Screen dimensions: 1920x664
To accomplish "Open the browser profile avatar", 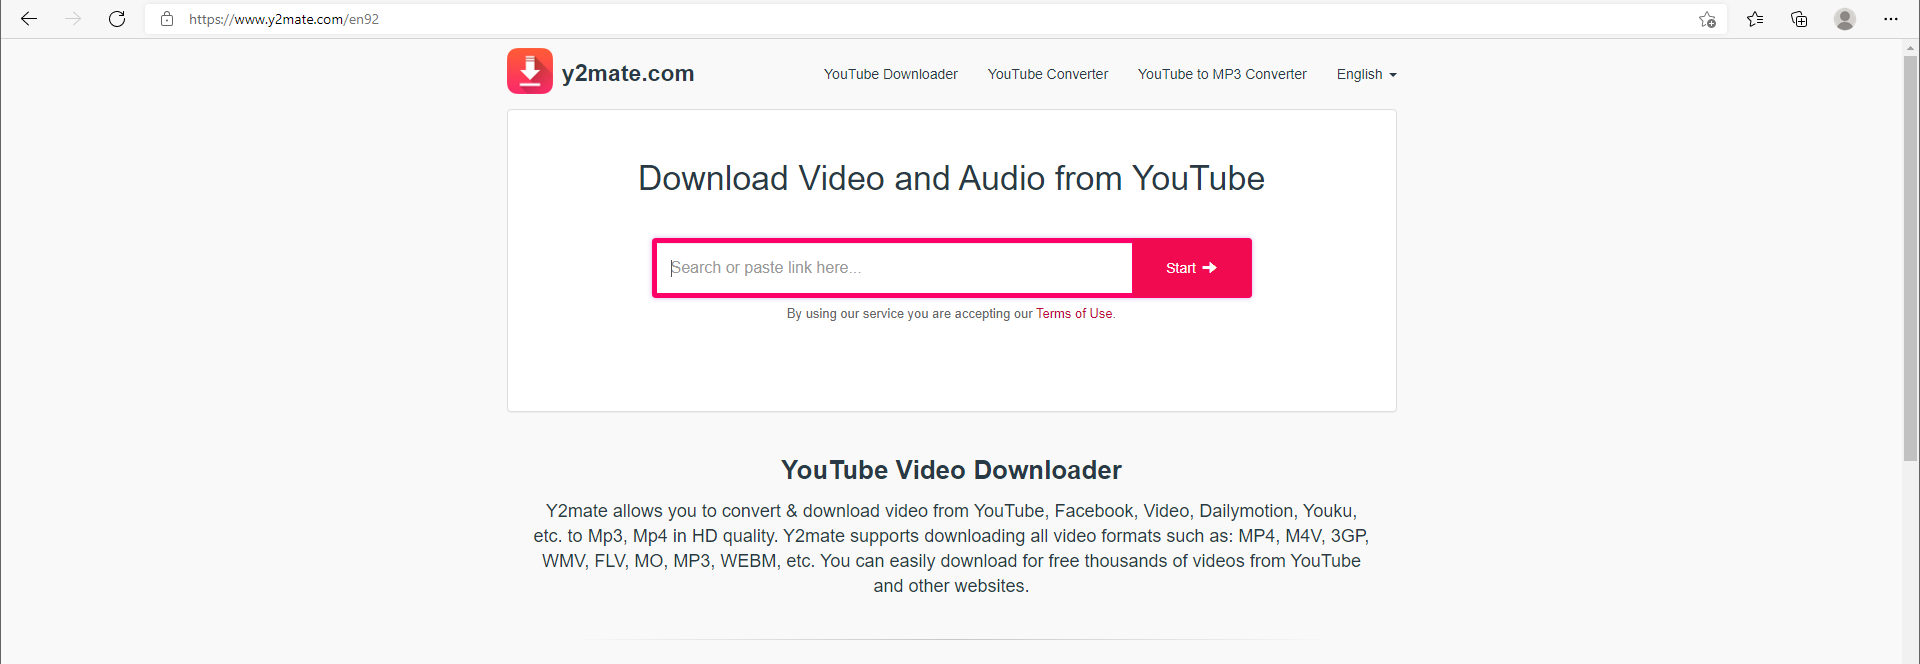I will click(1845, 19).
